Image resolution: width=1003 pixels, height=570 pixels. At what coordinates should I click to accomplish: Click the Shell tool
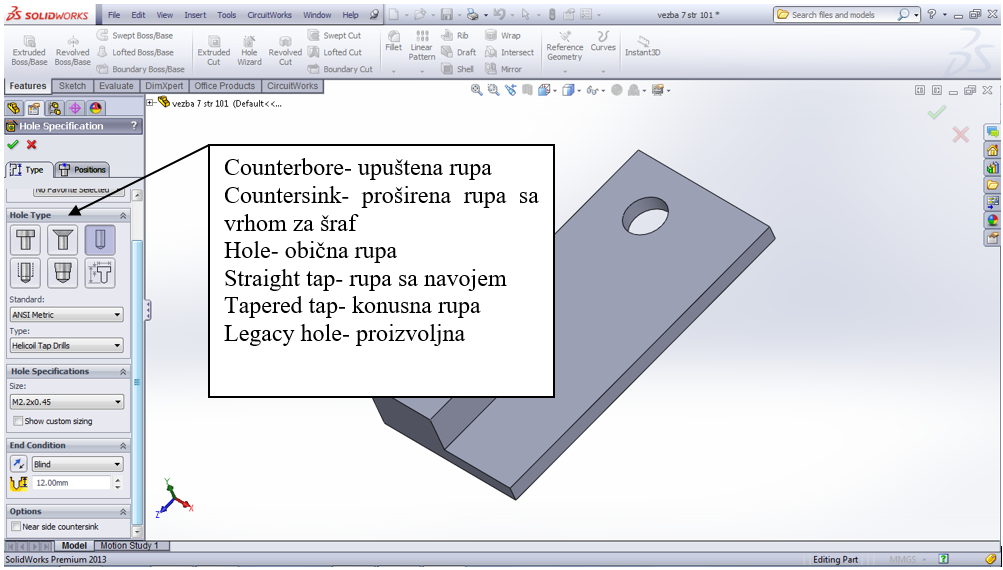[458, 69]
